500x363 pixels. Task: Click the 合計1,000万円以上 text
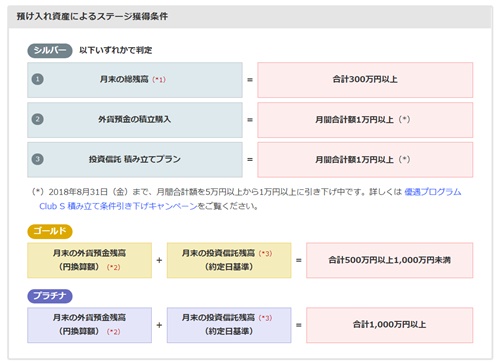[389, 324]
